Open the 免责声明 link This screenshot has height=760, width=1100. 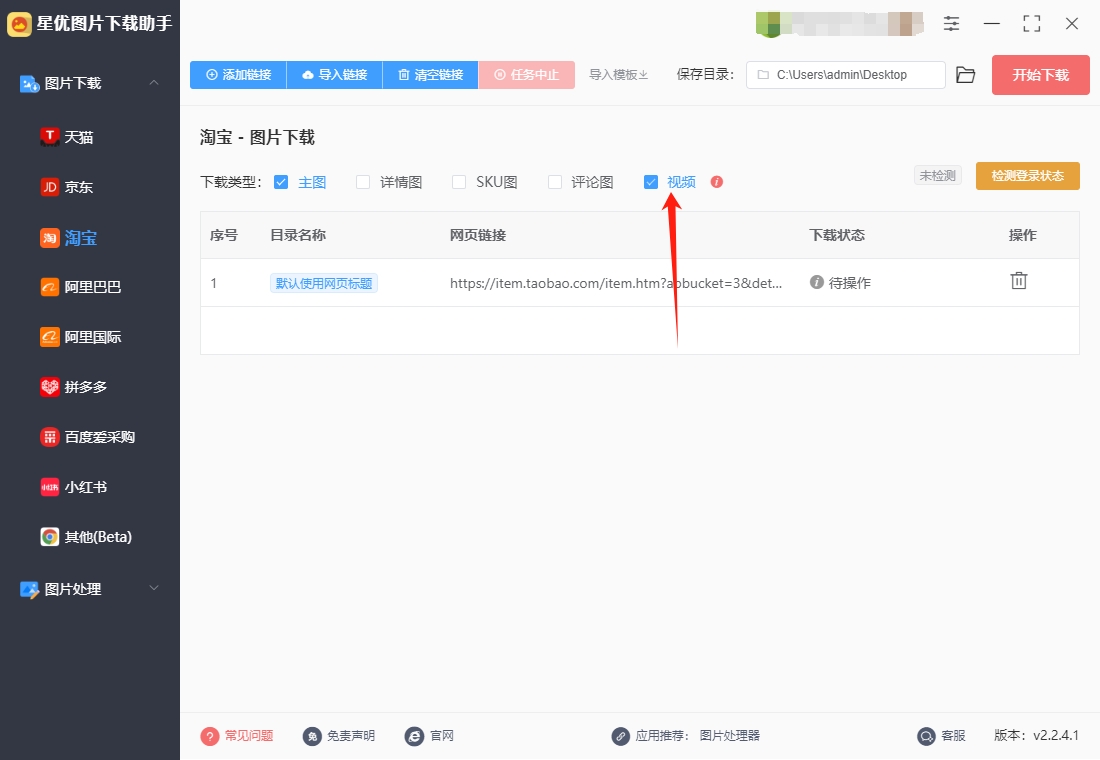339,735
